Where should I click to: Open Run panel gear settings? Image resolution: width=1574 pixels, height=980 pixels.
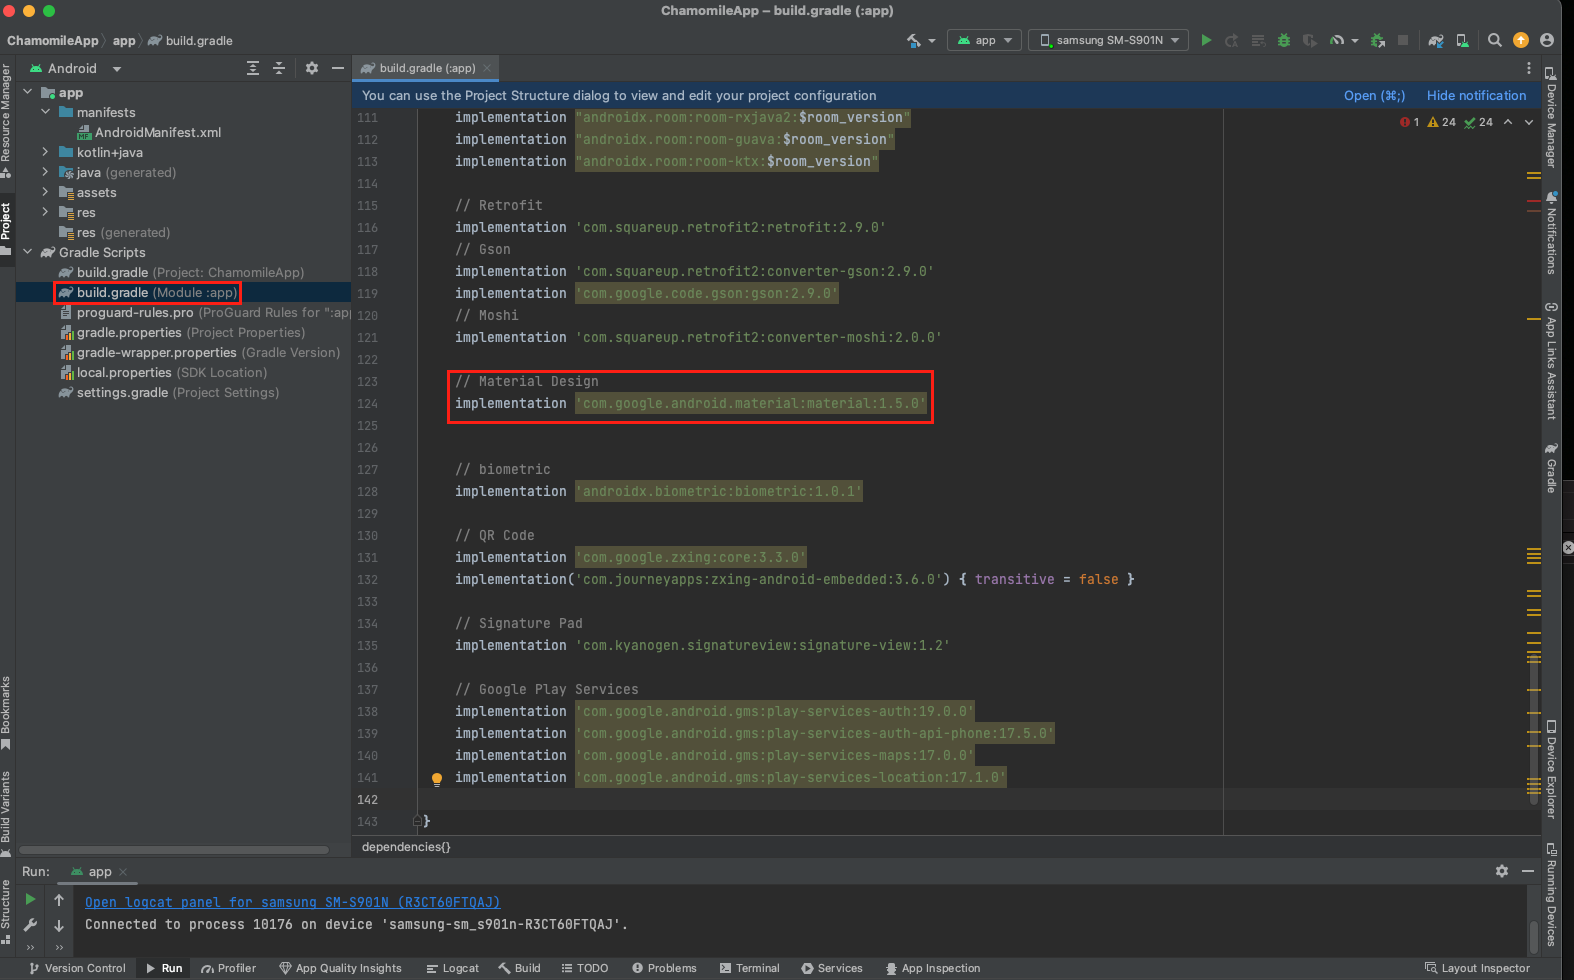click(1502, 871)
